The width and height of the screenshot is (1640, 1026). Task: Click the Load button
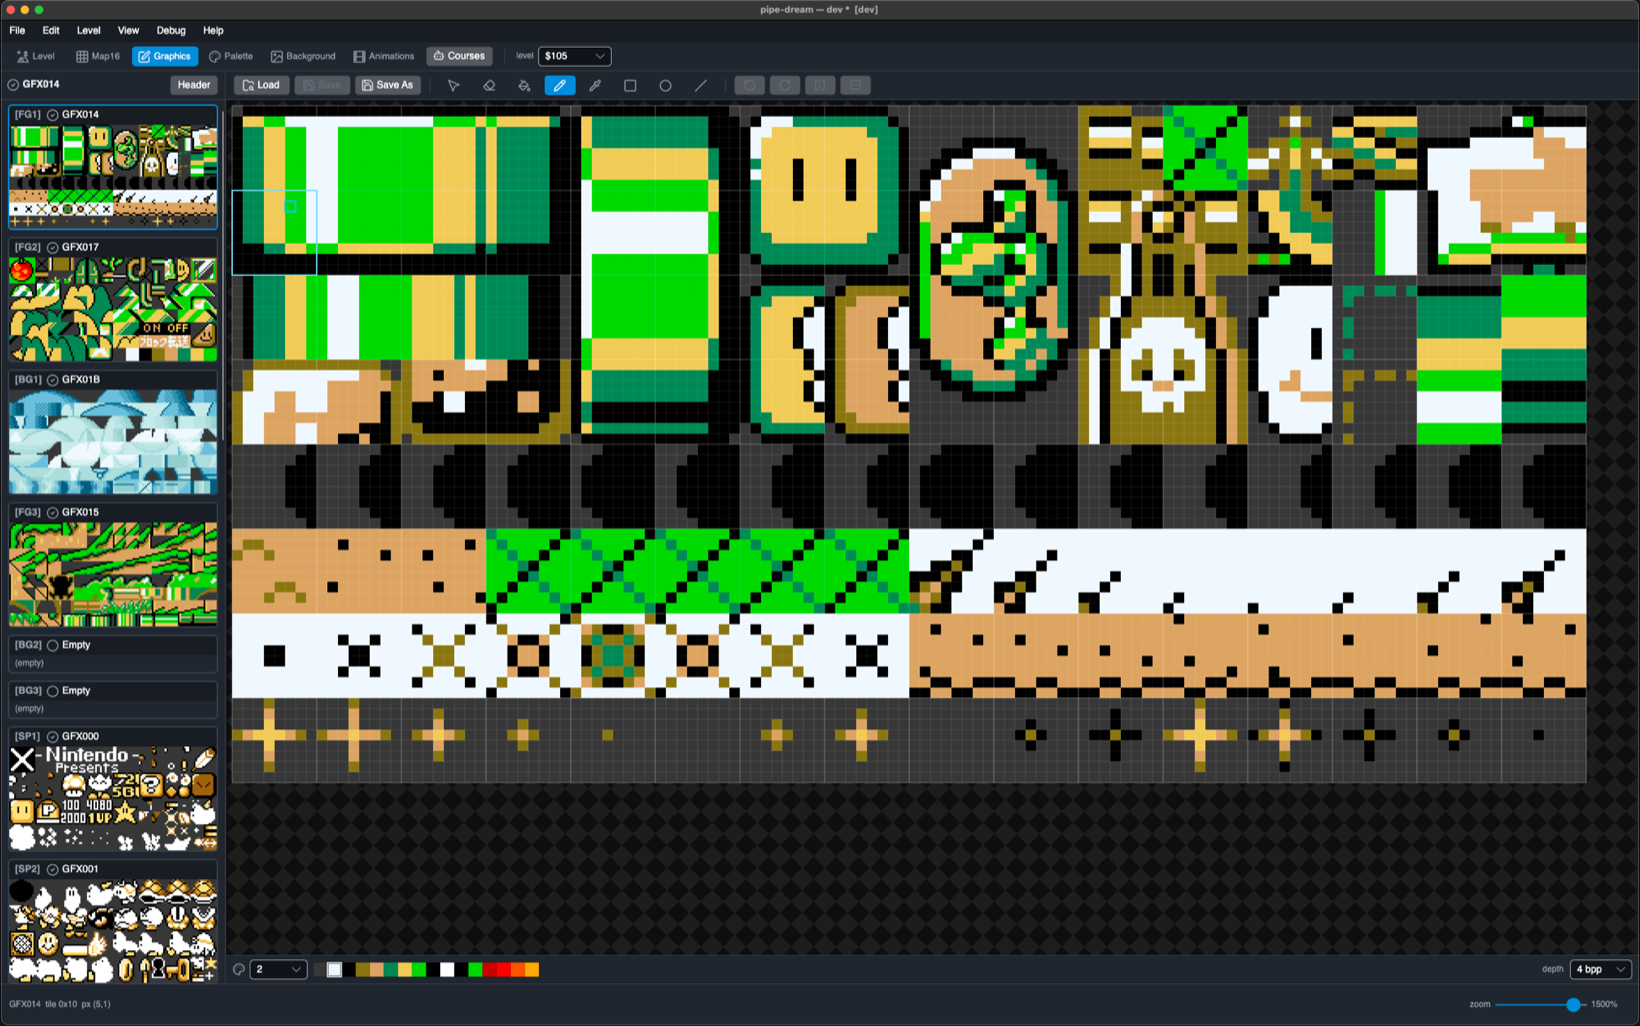tap(261, 85)
